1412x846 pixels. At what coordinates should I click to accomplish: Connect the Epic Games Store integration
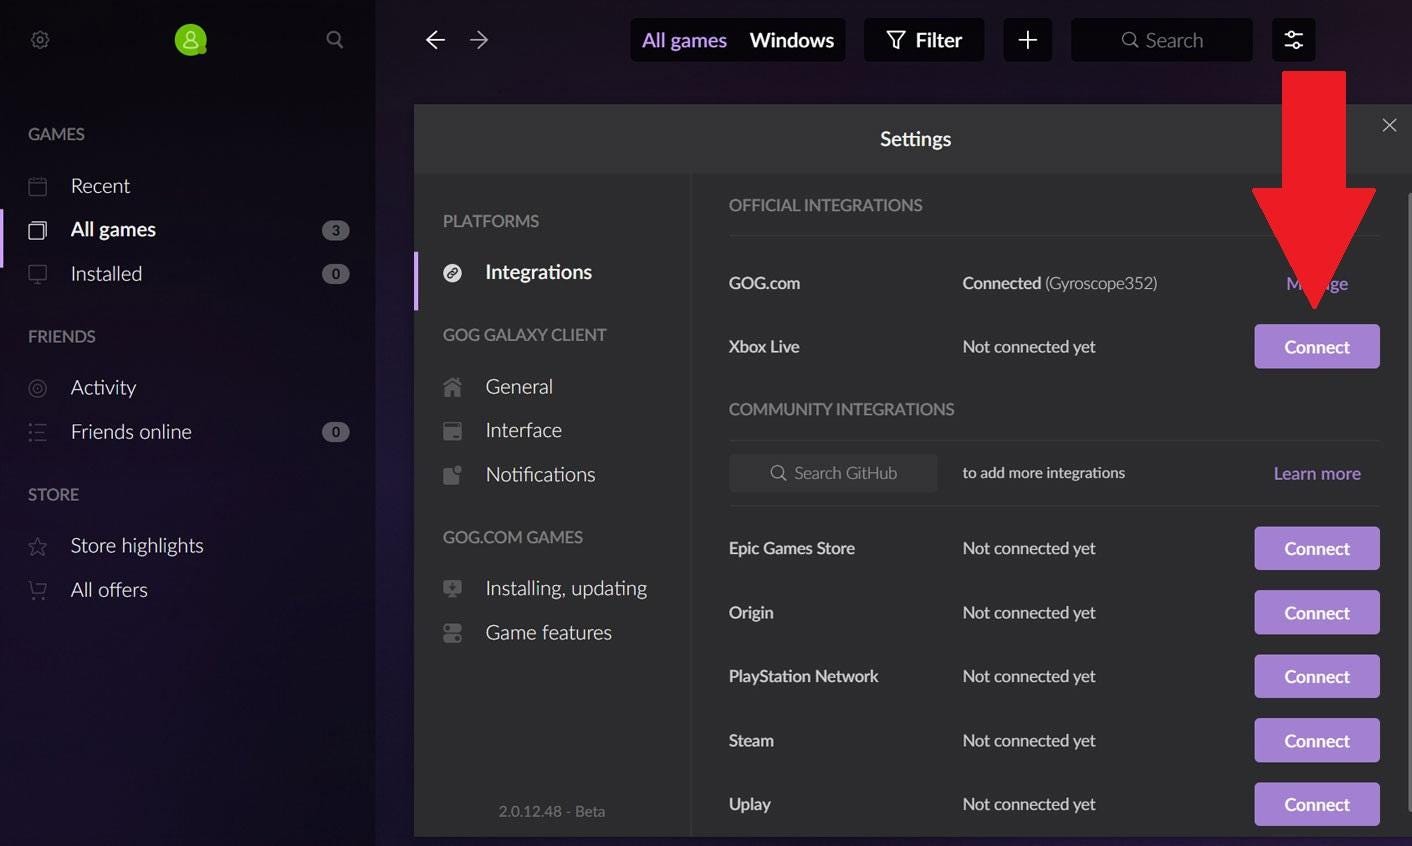(x=1316, y=549)
